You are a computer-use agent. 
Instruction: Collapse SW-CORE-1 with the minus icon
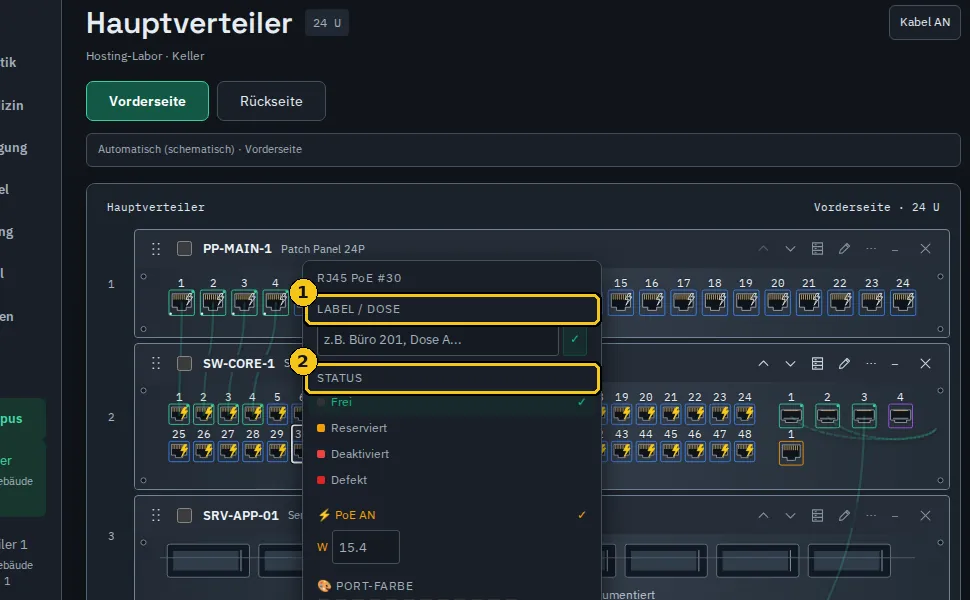(x=895, y=364)
